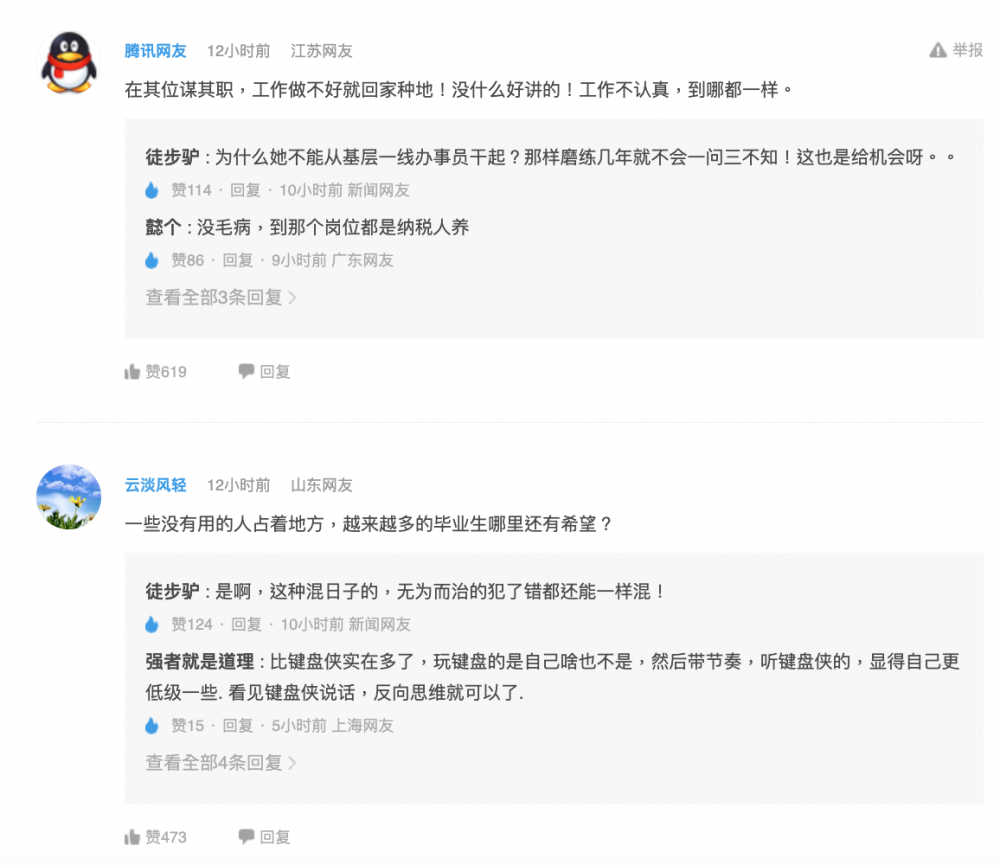The image size is (1000, 865).
Task: Expand 查看全部4条回复
Action: 221,763
